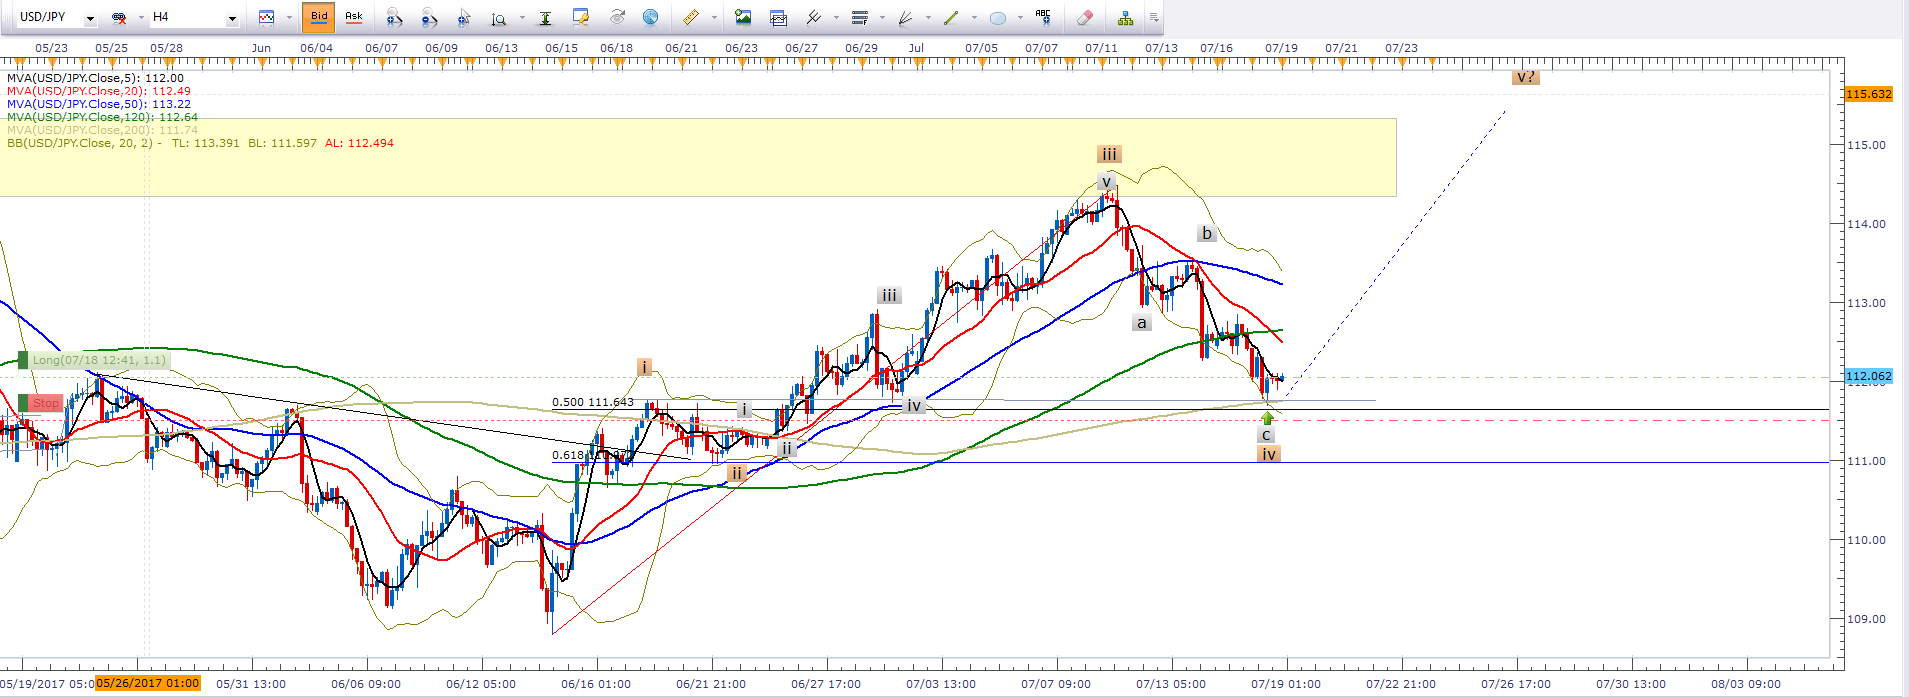Click the zoom in magnifier icon
The height and width of the screenshot is (697, 1909).
(x=394, y=17)
